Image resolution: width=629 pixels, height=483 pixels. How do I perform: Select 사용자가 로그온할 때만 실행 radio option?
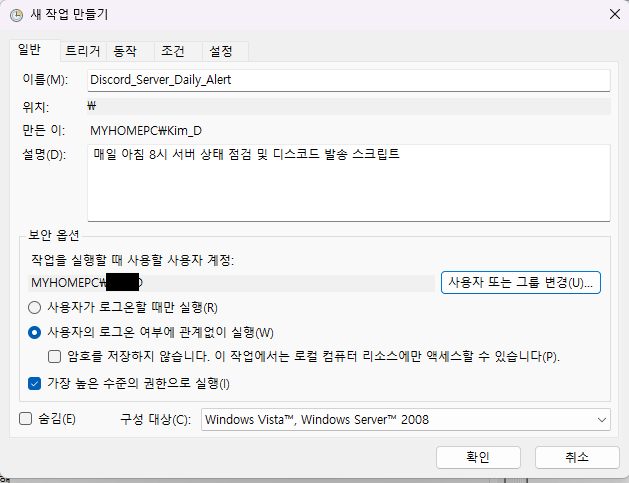pyautogui.click(x=36, y=307)
